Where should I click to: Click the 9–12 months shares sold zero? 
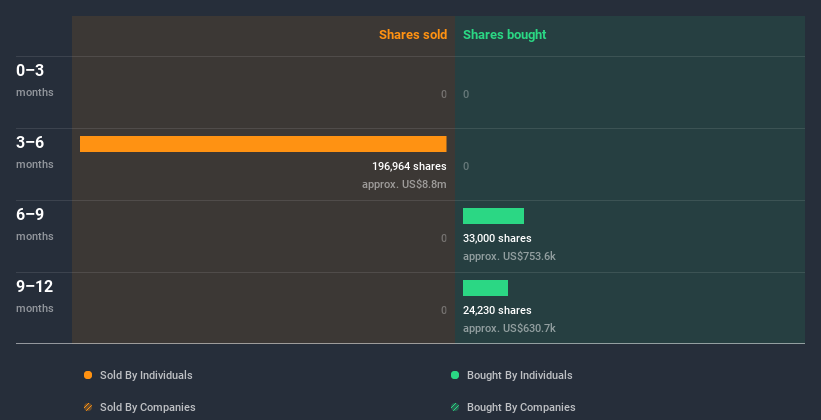click(444, 311)
